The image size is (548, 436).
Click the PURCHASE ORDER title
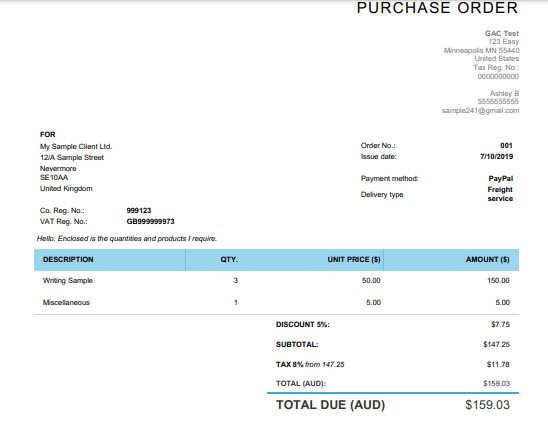click(x=437, y=8)
